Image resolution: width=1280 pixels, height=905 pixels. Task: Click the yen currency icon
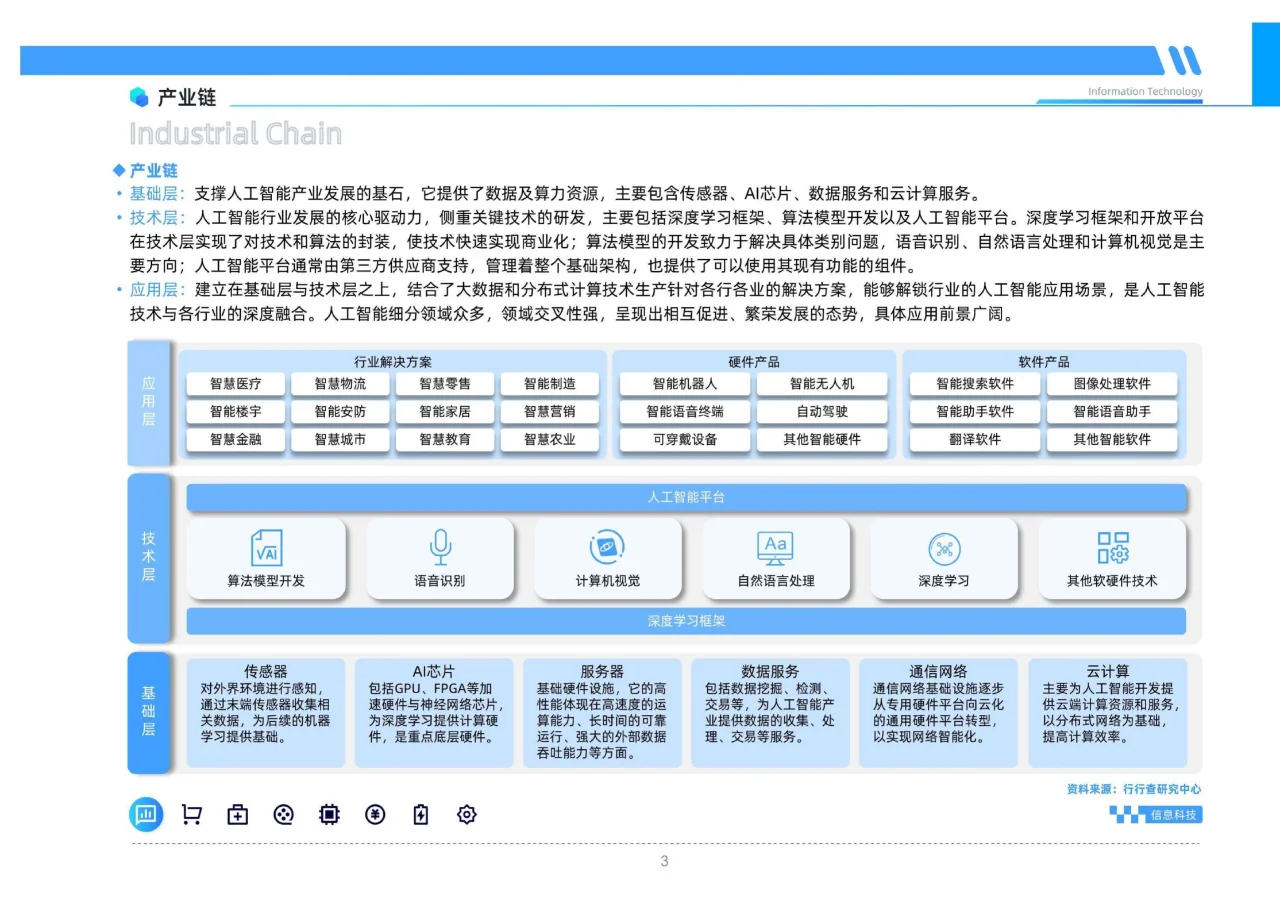point(375,815)
